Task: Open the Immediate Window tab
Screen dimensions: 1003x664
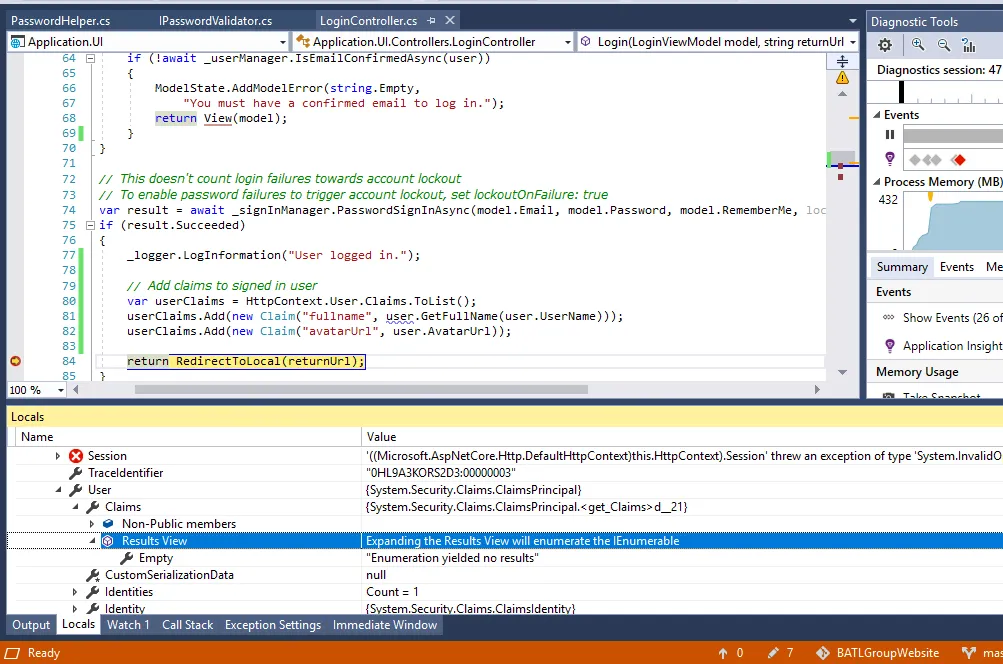Action: (385, 624)
